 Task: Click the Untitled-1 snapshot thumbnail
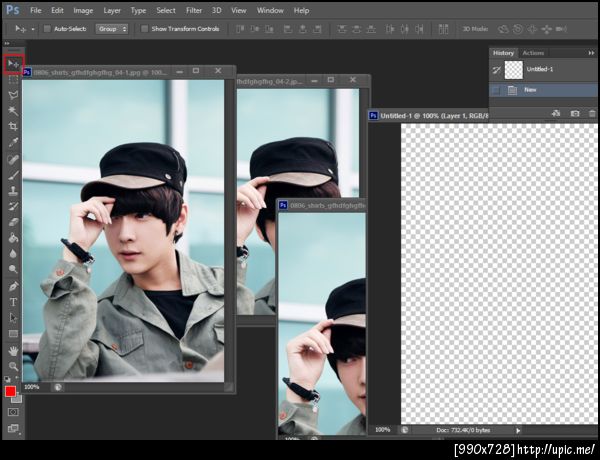click(514, 70)
